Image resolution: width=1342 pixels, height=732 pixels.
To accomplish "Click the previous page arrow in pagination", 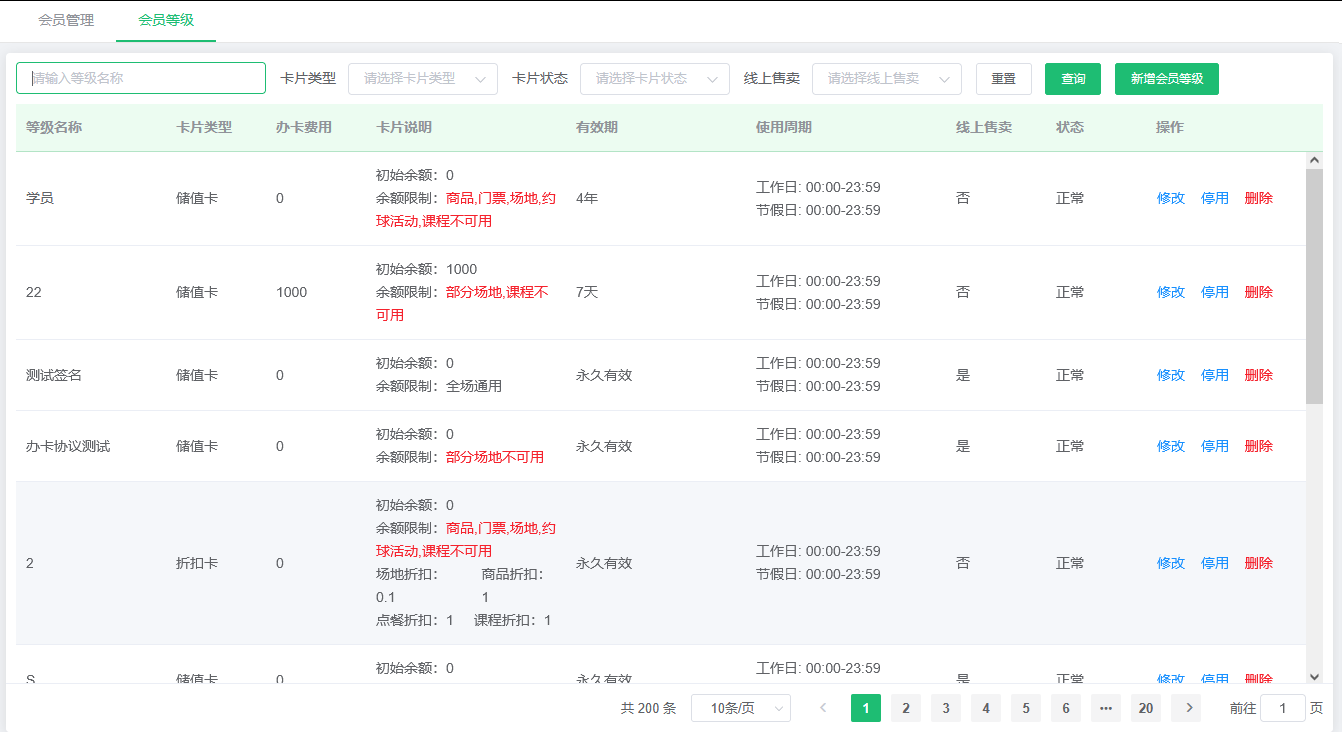I will 824,708.
